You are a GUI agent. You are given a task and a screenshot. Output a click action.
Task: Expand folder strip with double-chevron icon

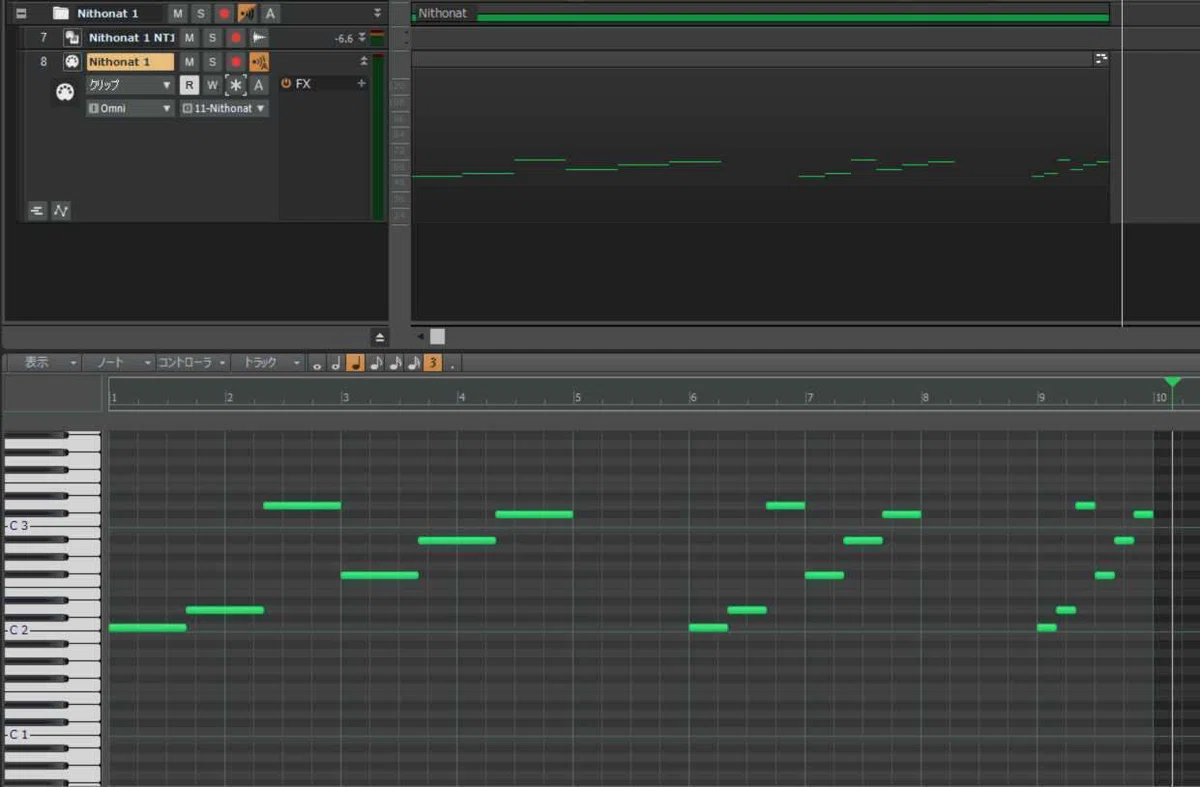point(377,13)
